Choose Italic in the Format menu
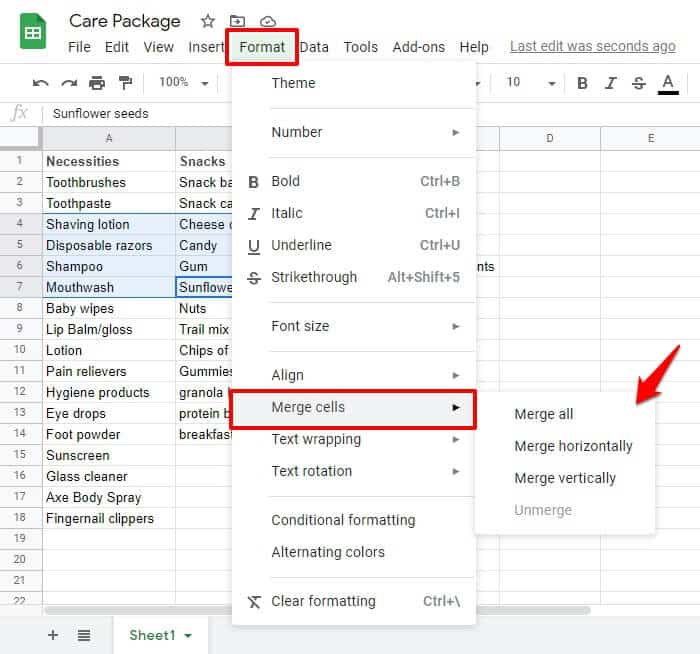The width and height of the screenshot is (700, 654). [x=354, y=213]
